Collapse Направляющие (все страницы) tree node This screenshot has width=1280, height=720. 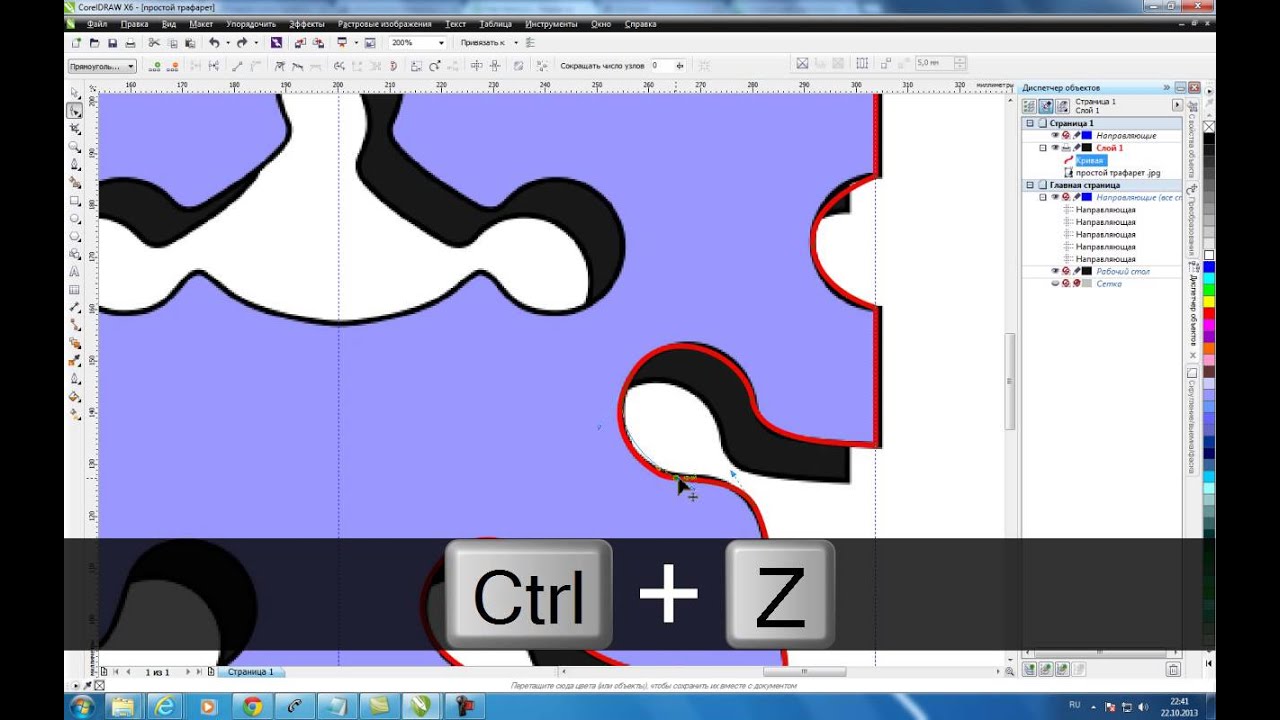pyautogui.click(x=1043, y=198)
